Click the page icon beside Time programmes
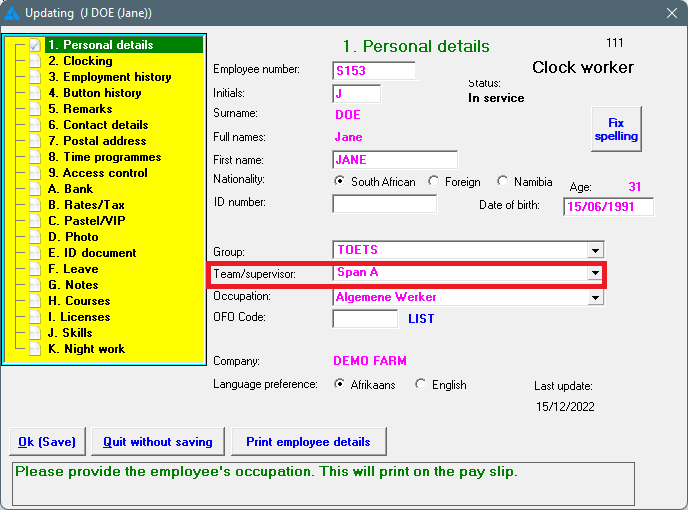688x510 pixels. (35, 157)
